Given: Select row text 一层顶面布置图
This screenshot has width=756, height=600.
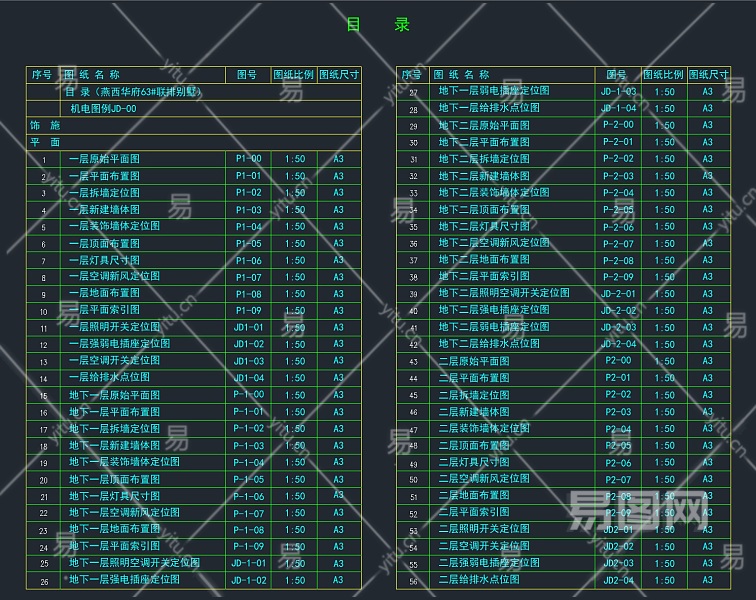Looking at the screenshot, I should pyautogui.click(x=104, y=244).
